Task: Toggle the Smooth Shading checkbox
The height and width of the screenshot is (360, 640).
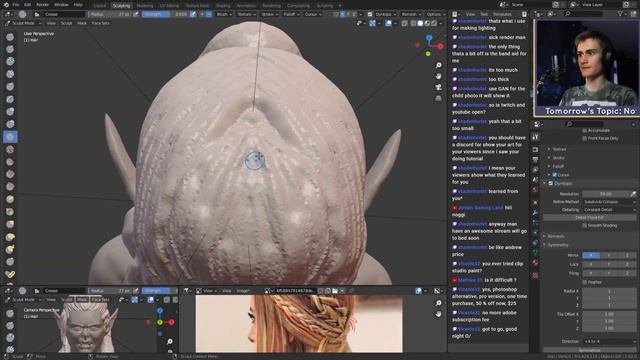Action: (584, 225)
